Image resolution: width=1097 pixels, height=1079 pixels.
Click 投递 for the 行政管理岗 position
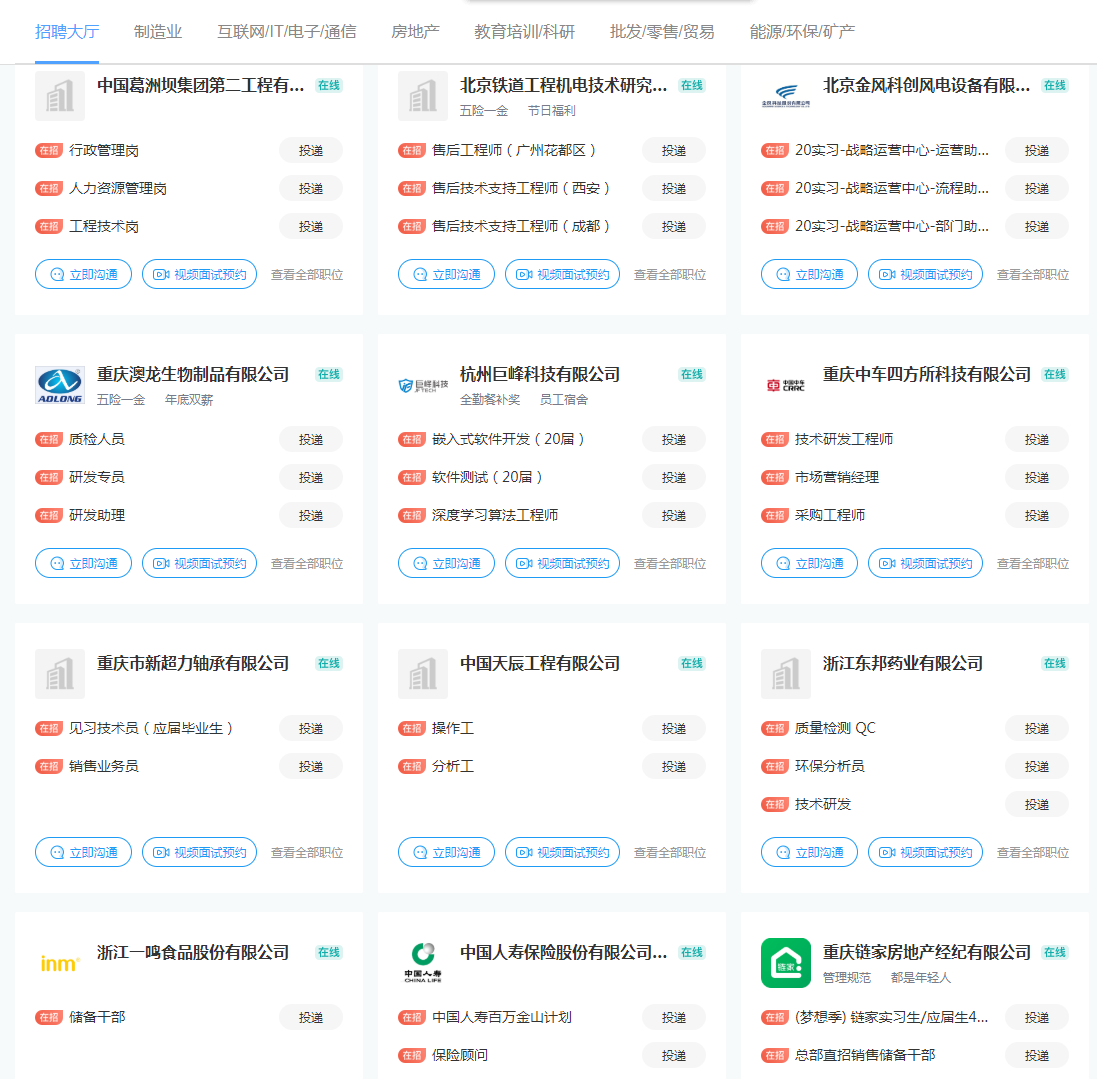pos(310,149)
